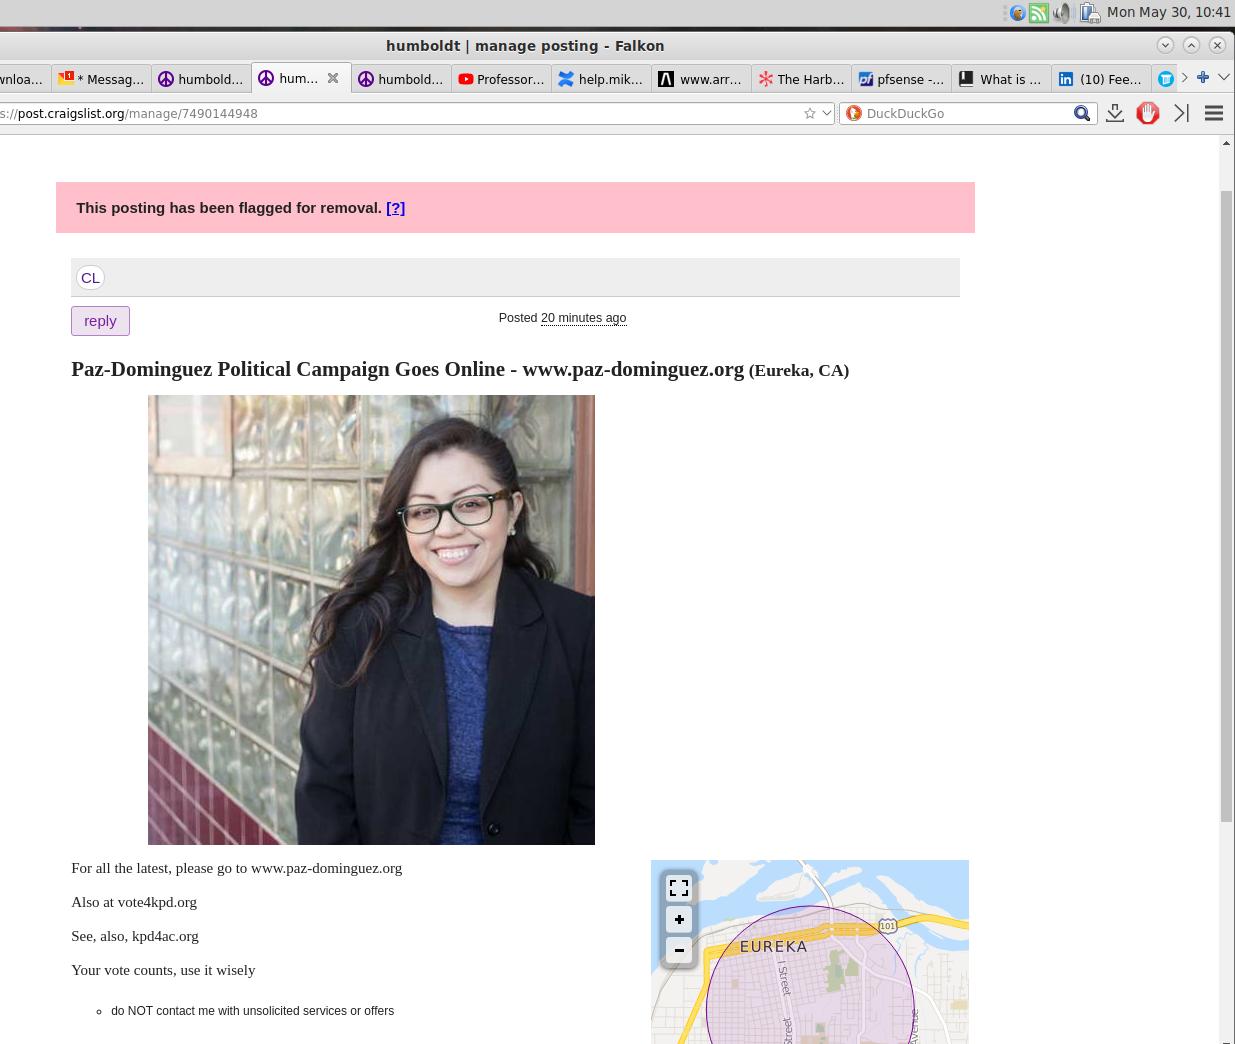The image size is (1235, 1044).
Task: Click 'For all the latest' text line
Action: [x=236, y=868]
